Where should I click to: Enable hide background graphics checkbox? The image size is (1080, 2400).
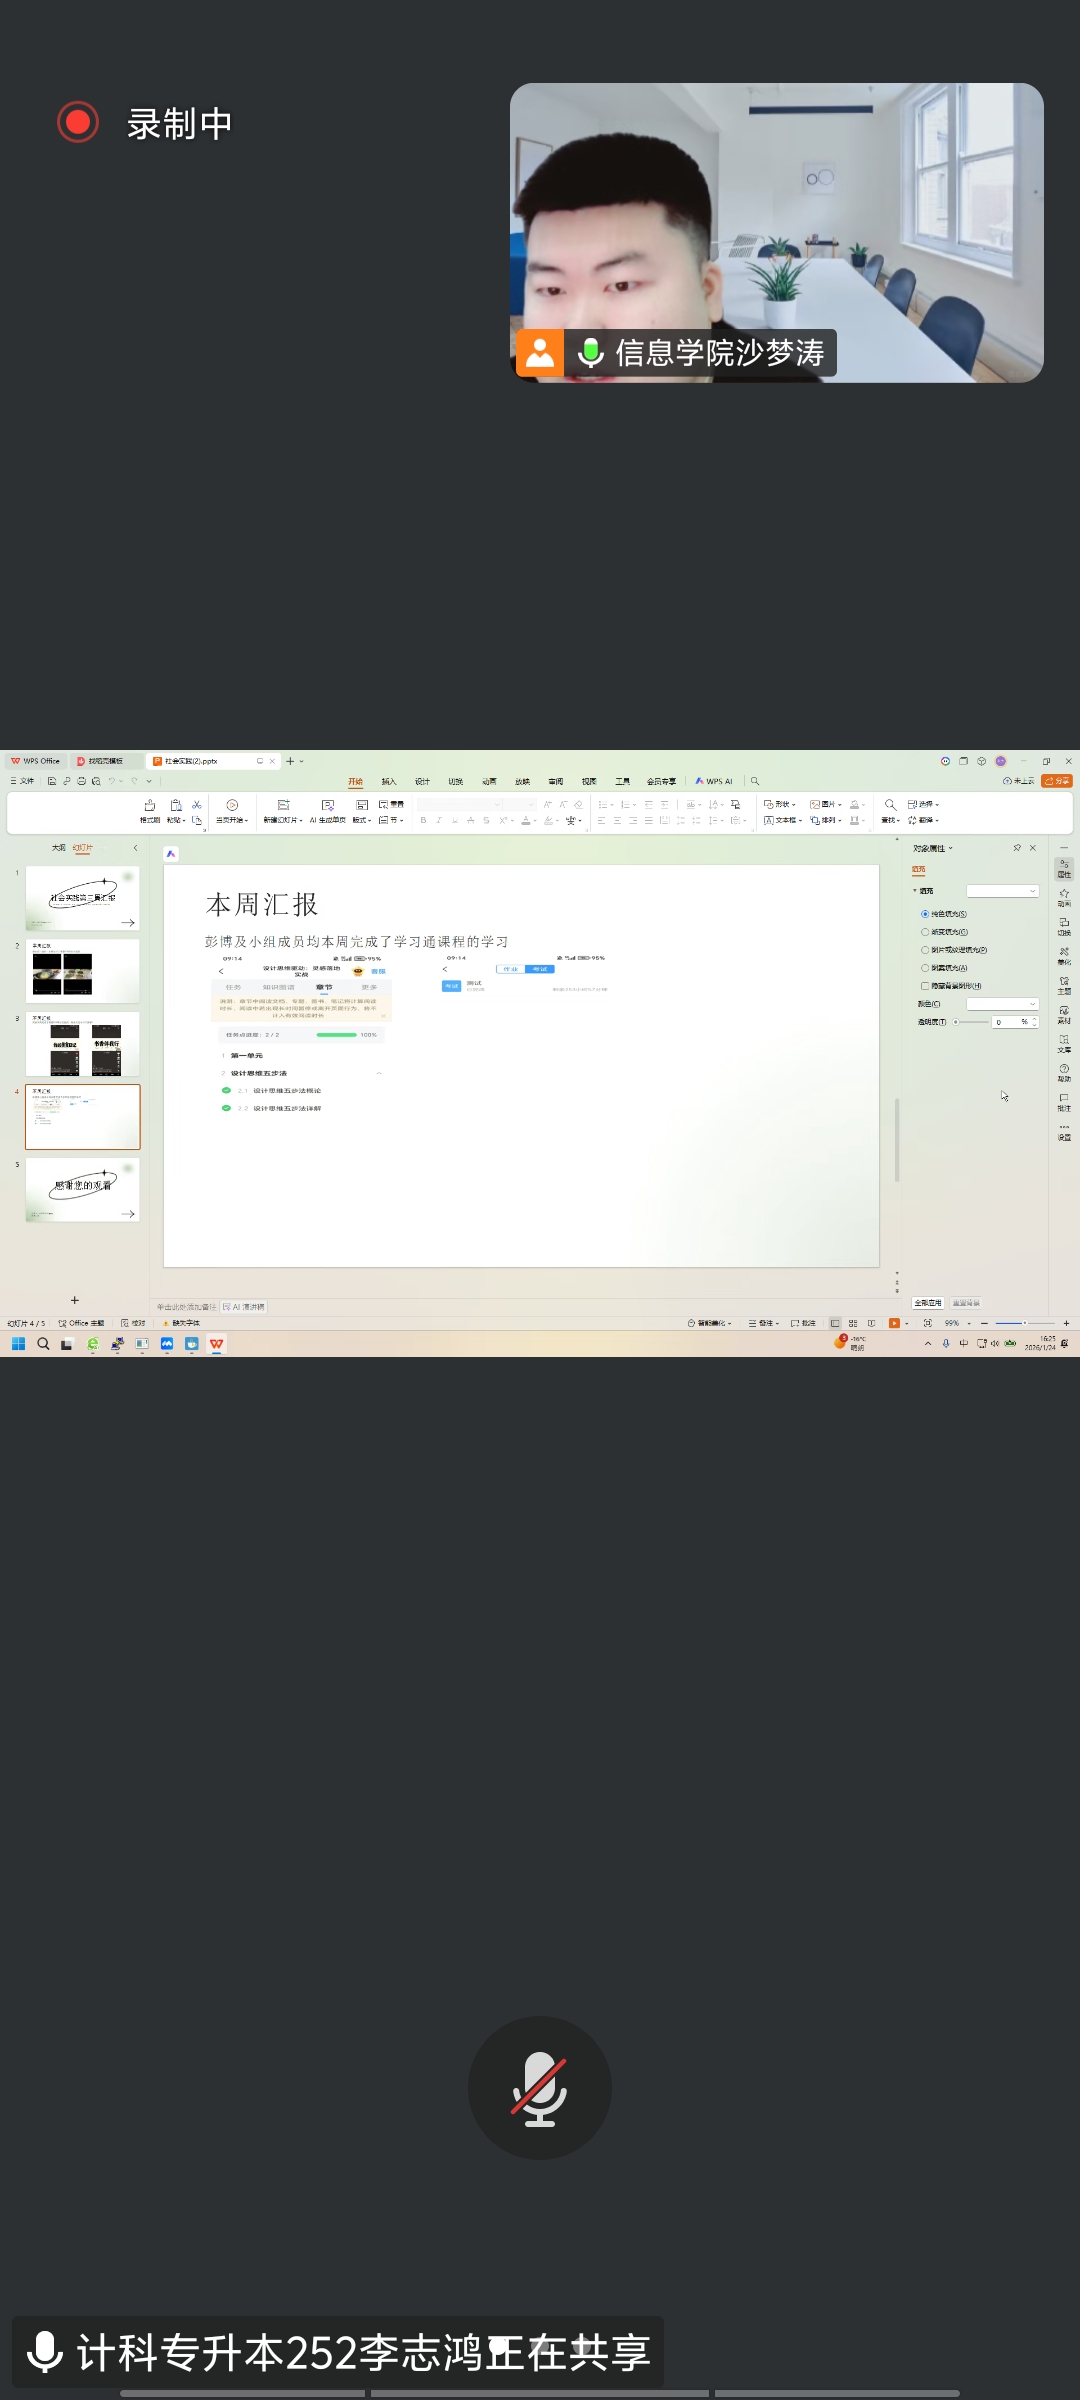[x=925, y=986]
